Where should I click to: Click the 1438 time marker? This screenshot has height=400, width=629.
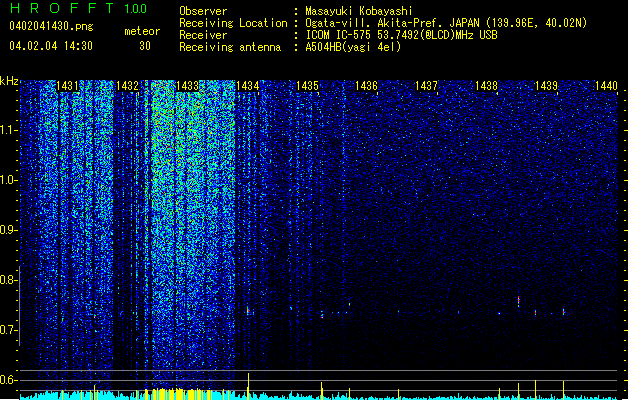pyautogui.click(x=487, y=86)
